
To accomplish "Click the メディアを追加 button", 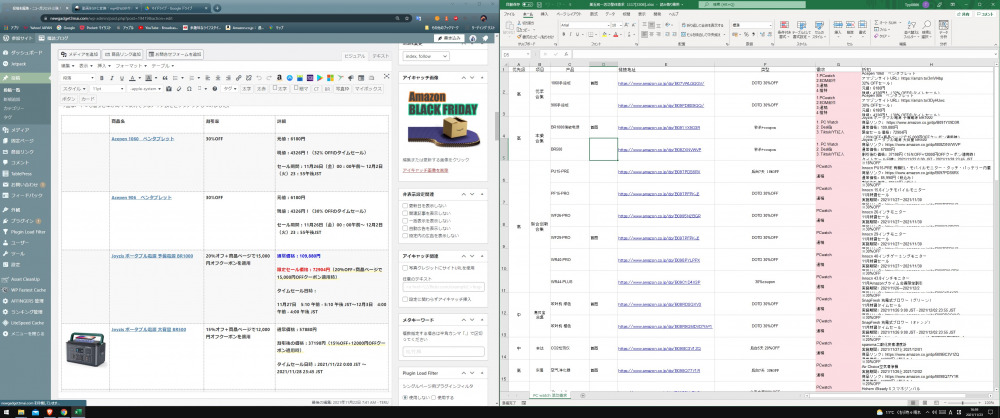I will [81, 55].
